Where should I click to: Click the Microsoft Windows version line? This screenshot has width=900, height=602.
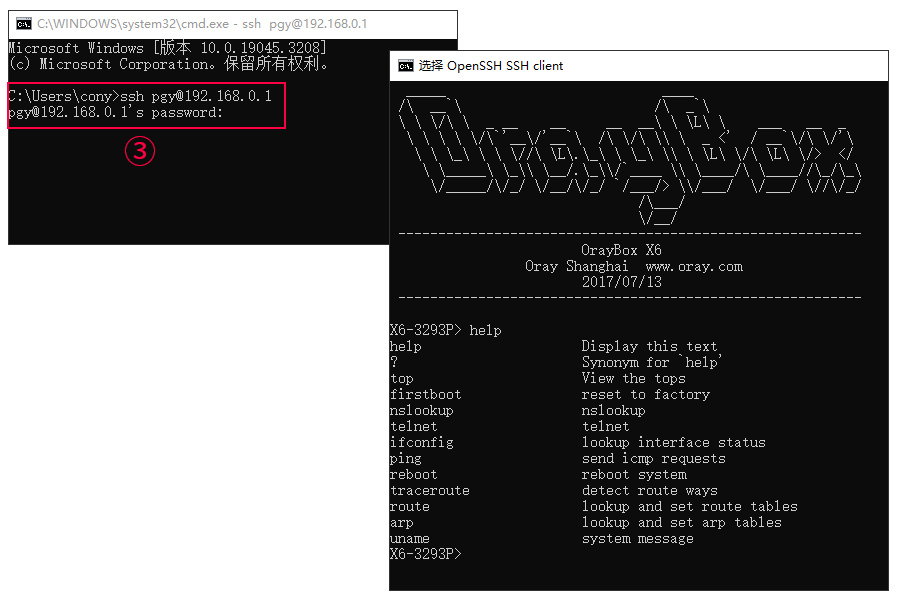click(x=168, y=48)
